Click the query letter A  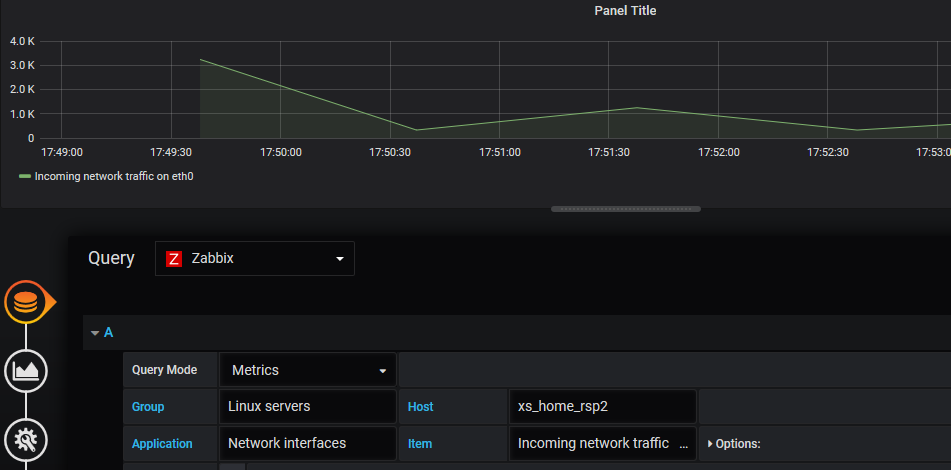109,332
